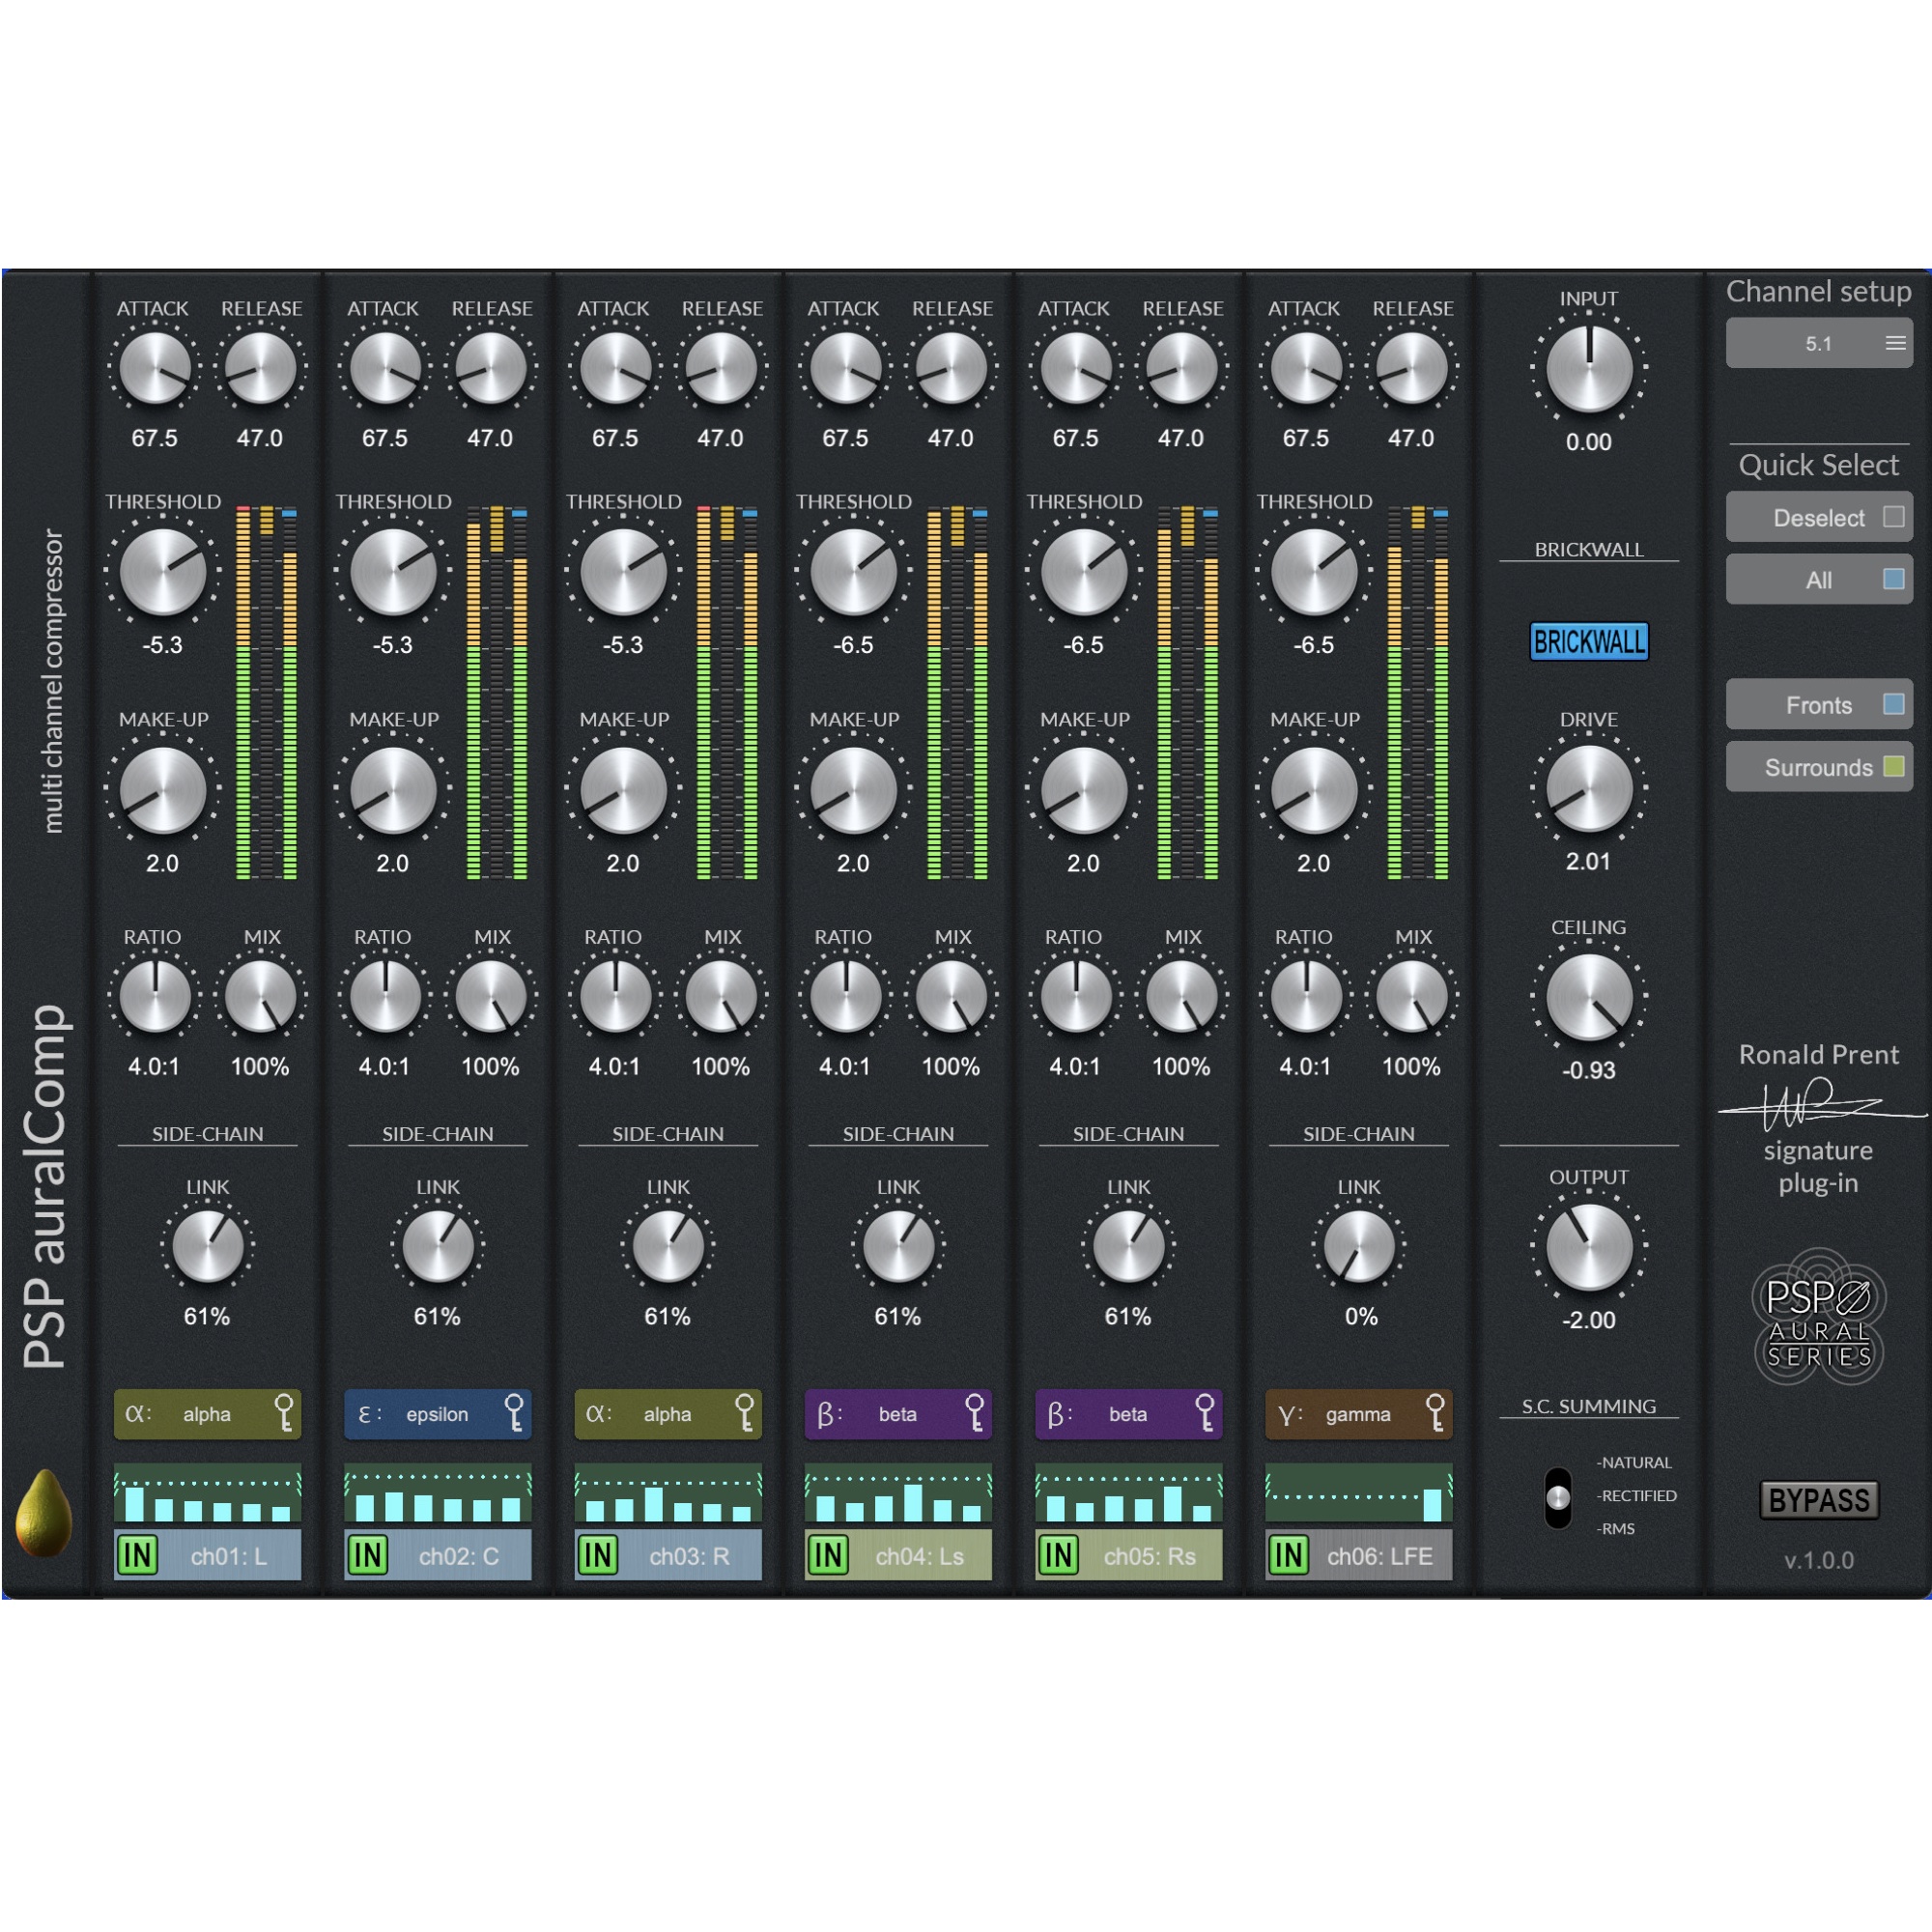Click the -NATURAL summing mode label
1932x1932 pixels.
coord(1633,1462)
